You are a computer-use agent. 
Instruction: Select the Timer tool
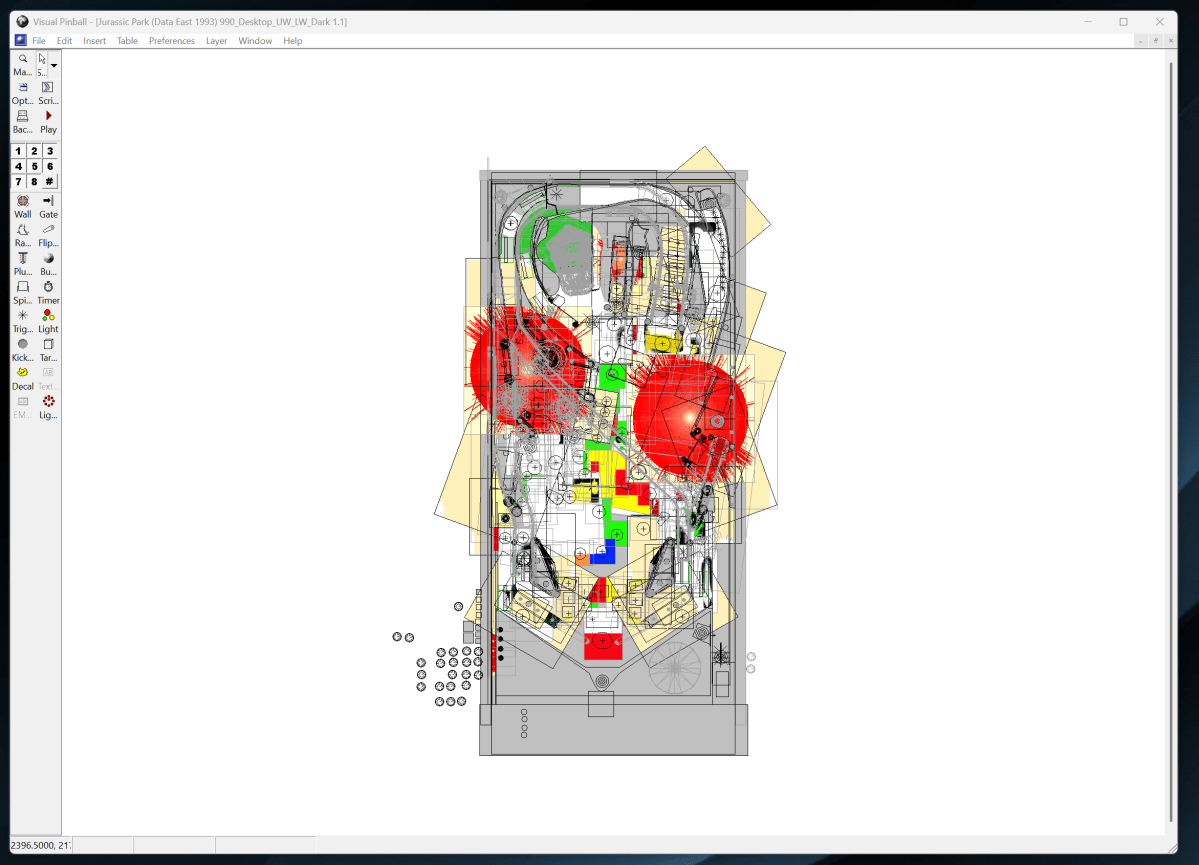click(x=48, y=292)
